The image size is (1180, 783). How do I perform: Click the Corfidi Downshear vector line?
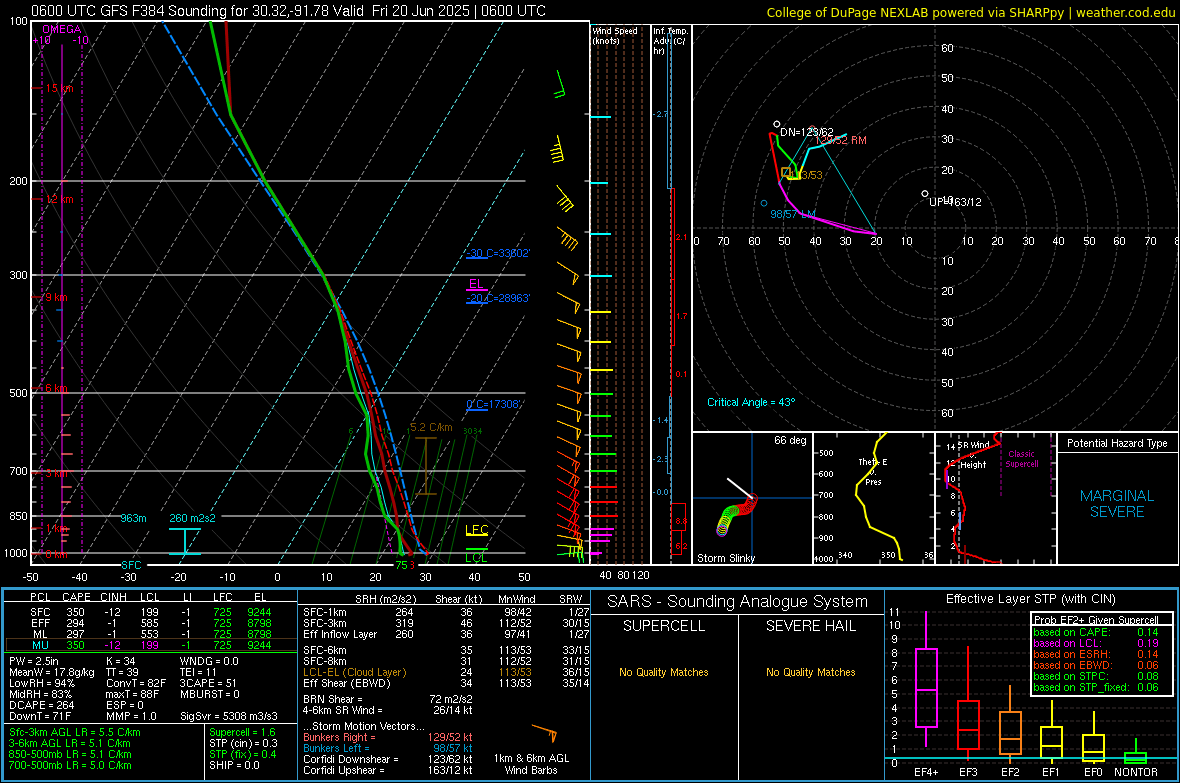pos(388,759)
